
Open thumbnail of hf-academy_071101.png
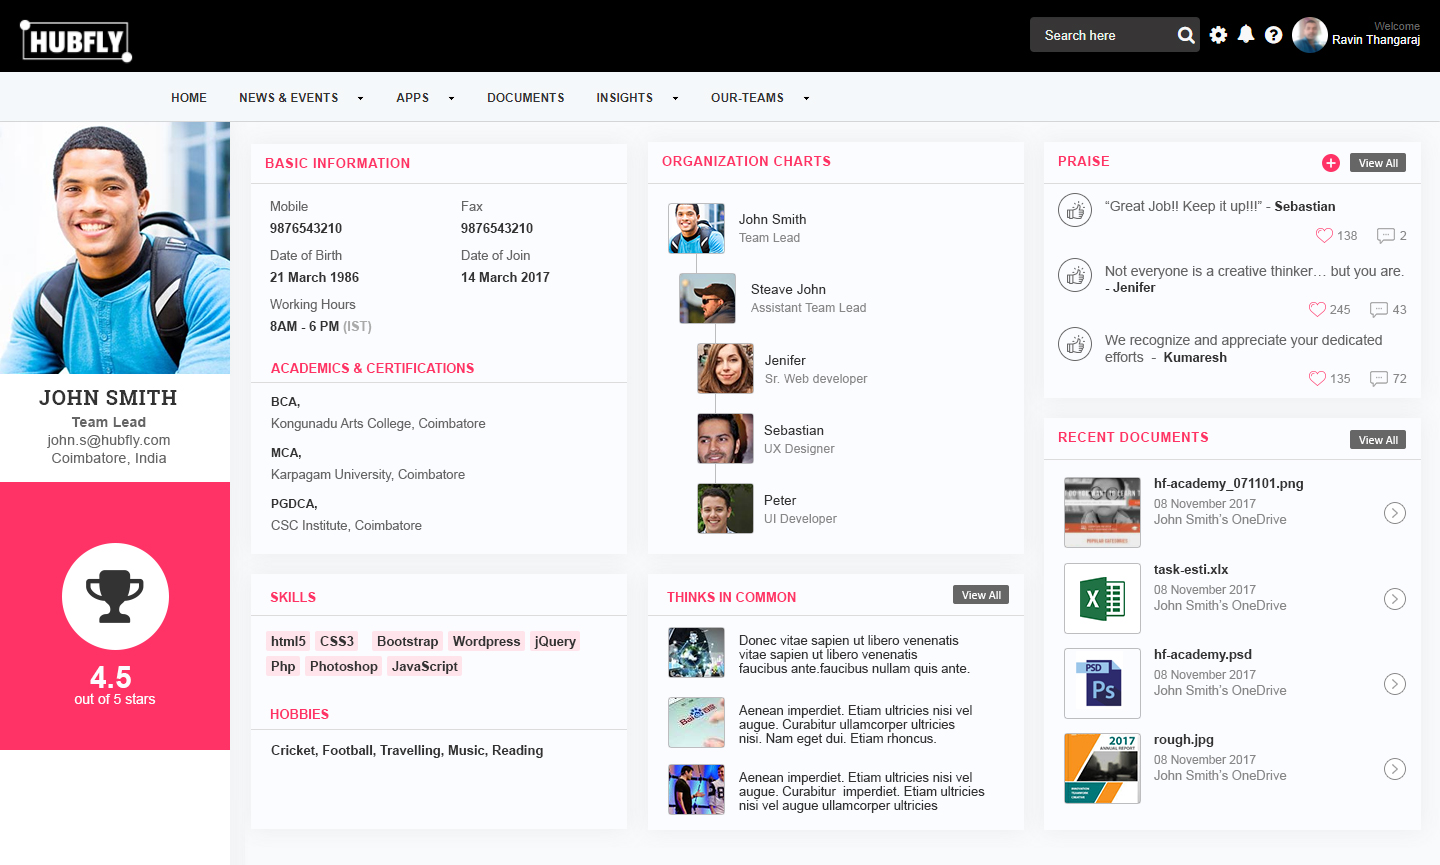pyautogui.click(x=1102, y=512)
